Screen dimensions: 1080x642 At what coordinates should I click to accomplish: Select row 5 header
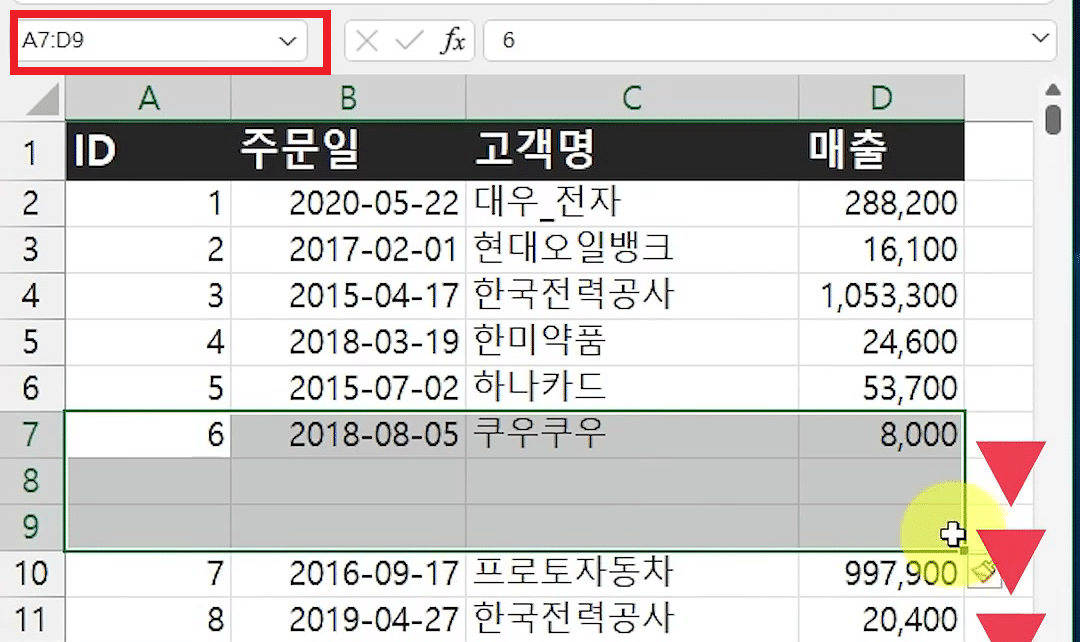pos(32,342)
